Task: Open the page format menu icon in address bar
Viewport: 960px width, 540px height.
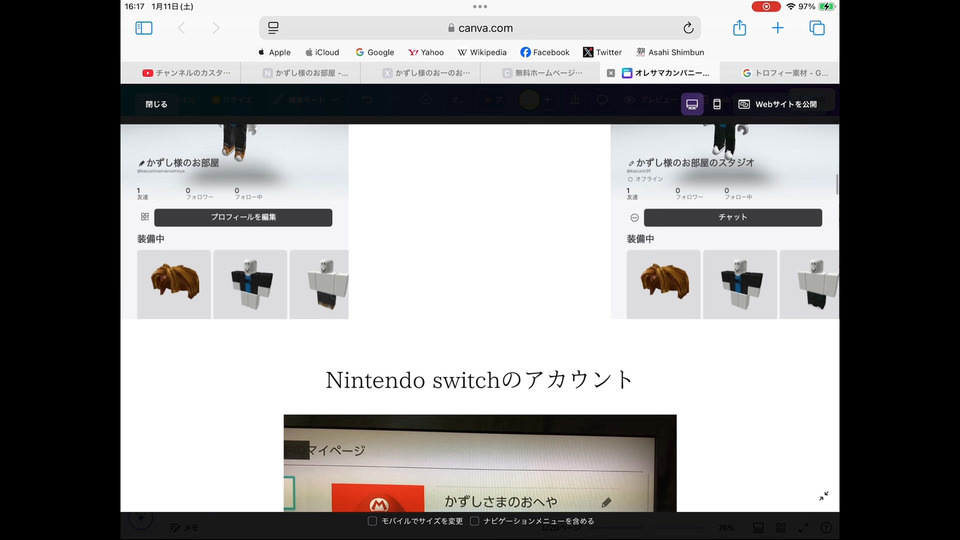Action: click(x=273, y=28)
